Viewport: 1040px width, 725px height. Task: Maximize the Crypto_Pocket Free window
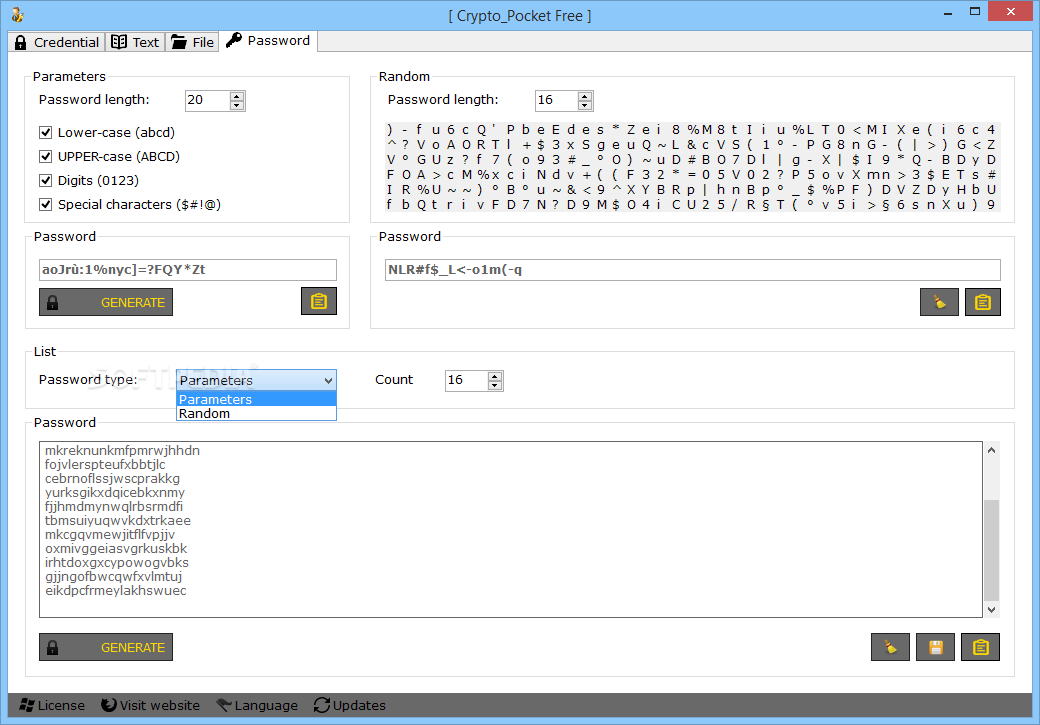pyautogui.click(x=974, y=12)
